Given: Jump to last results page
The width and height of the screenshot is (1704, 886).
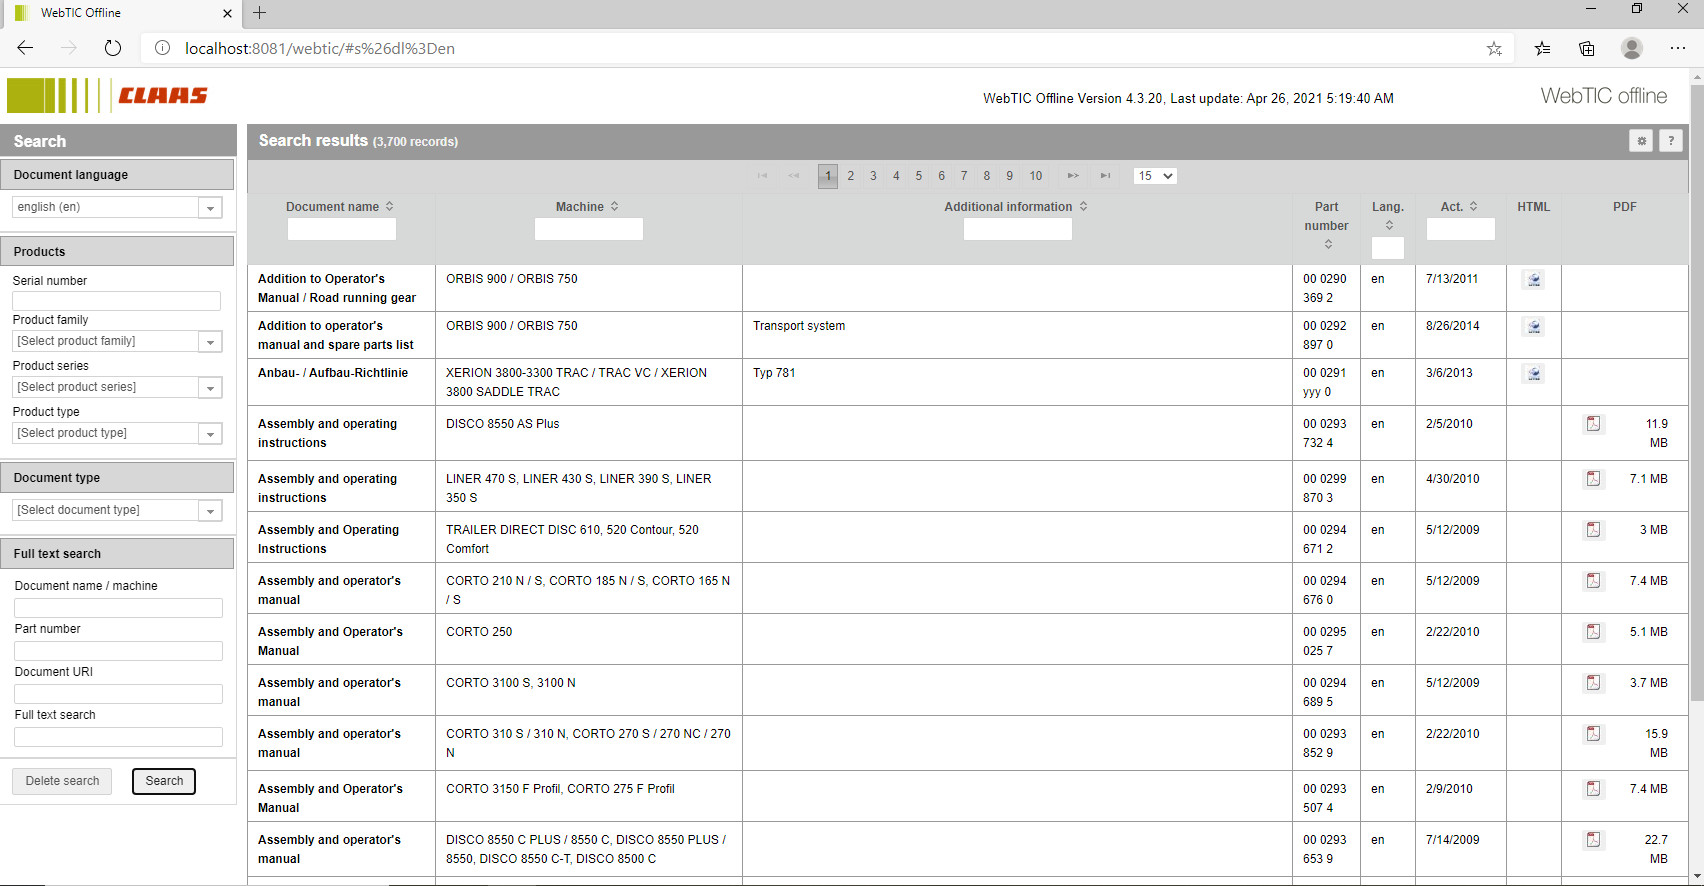Looking at the screenshot, I should [x=1105, y=176].
